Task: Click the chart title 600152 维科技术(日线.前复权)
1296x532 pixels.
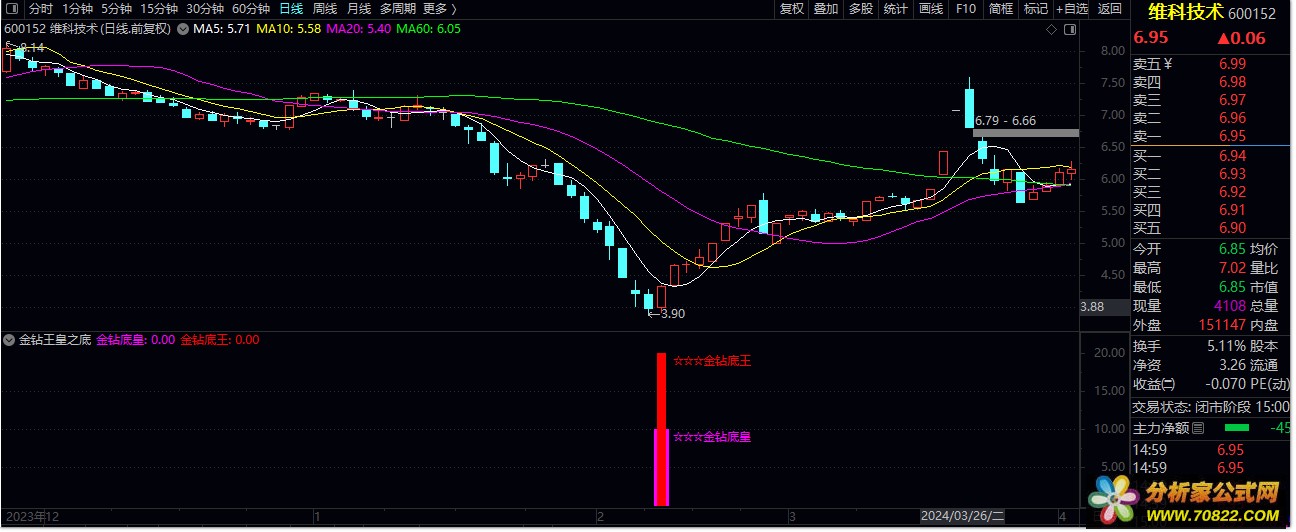Action: tap(88, 29)
